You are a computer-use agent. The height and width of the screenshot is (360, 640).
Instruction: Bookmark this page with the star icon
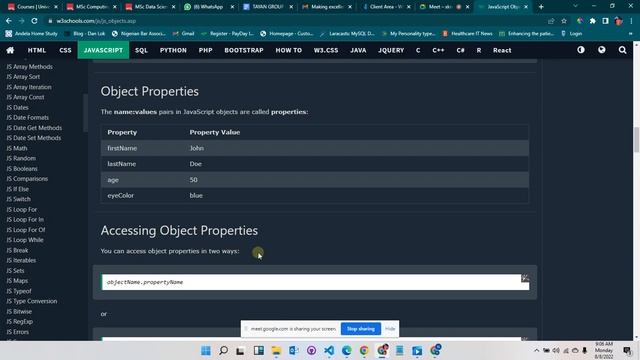click(564, 21)
